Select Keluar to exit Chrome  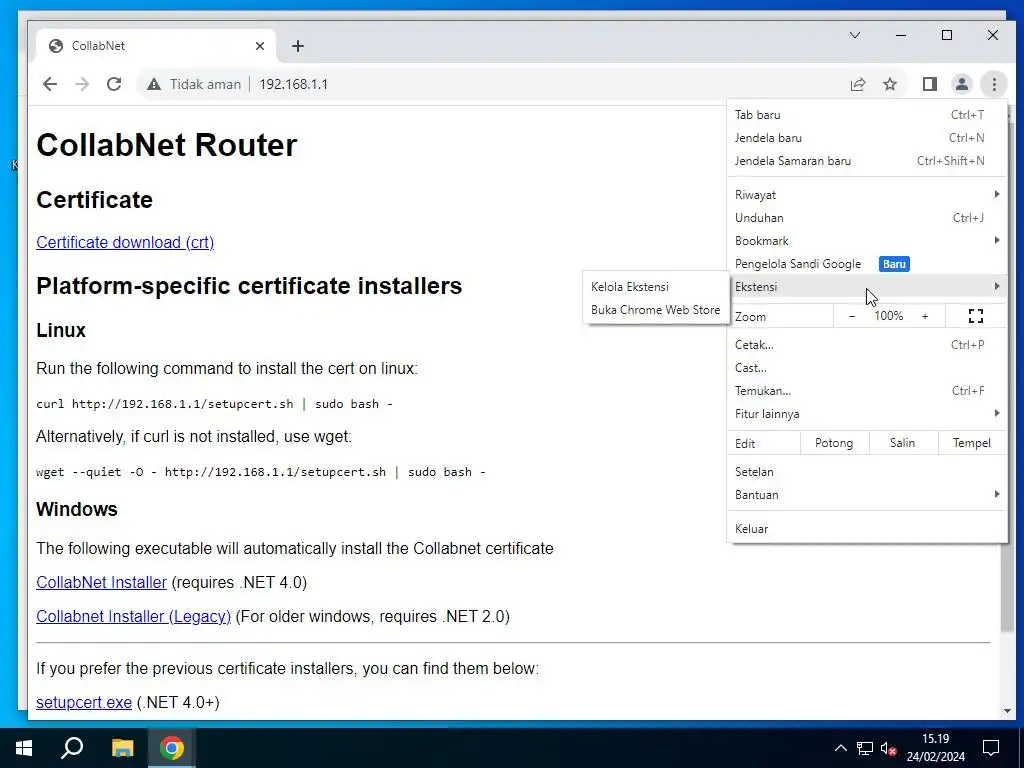pos(867,528)
